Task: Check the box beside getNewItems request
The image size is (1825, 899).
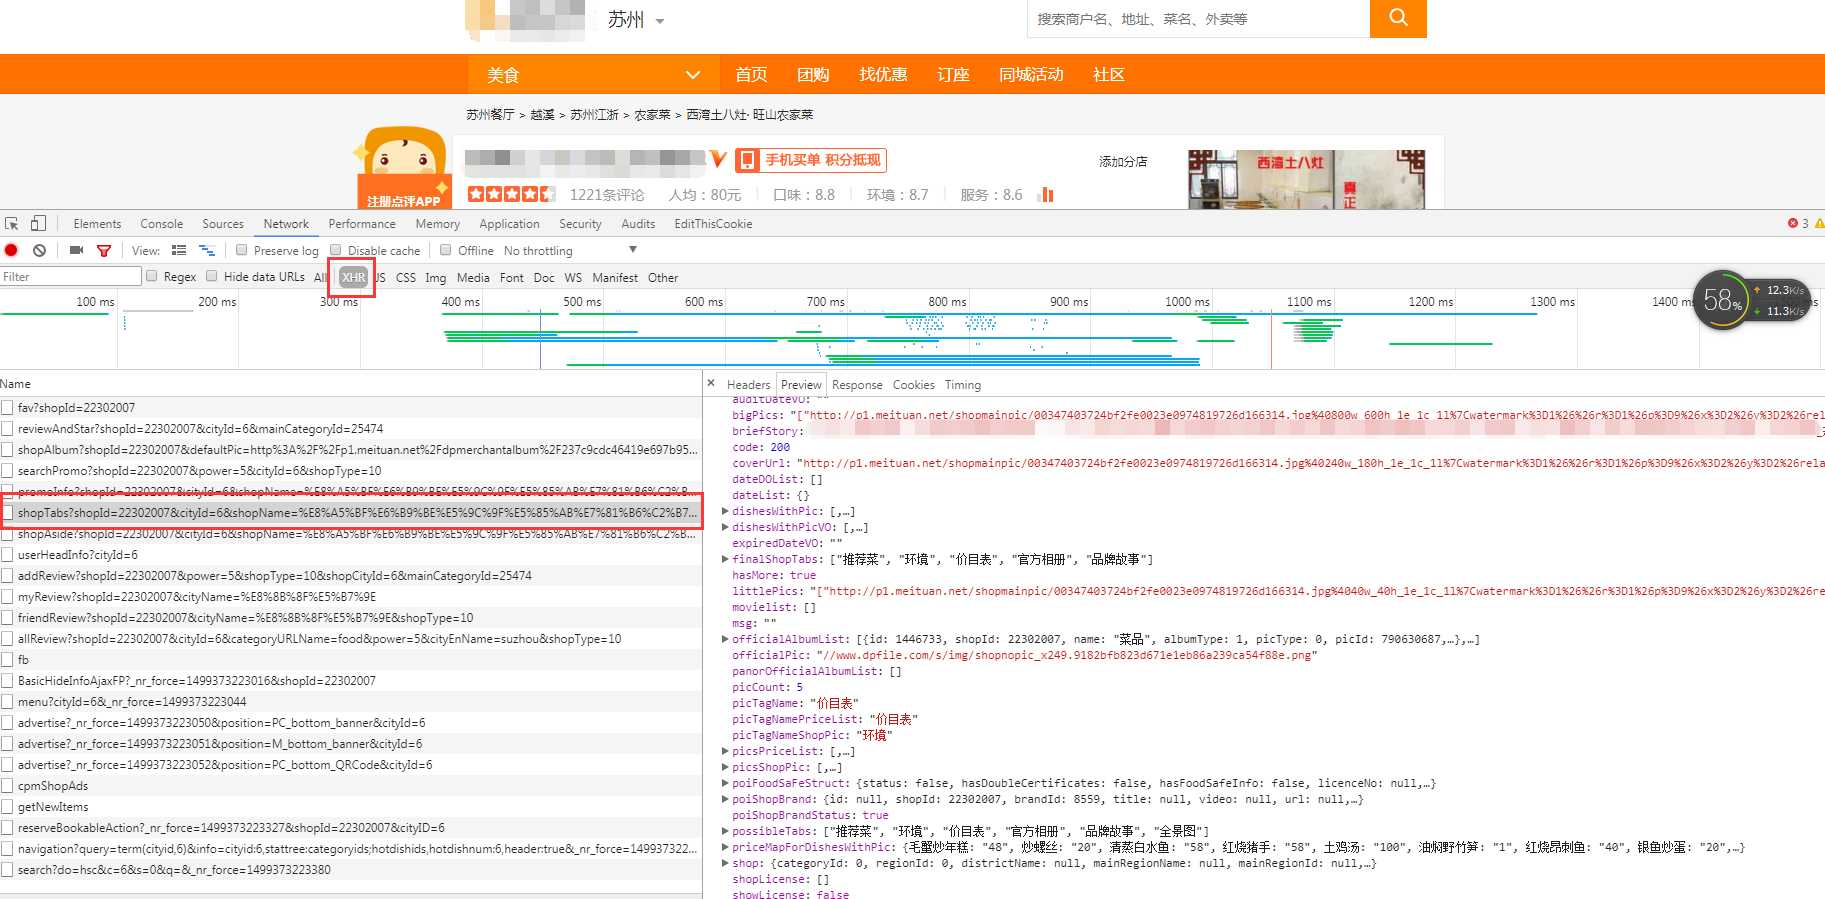Action: (x=8, y=807)
